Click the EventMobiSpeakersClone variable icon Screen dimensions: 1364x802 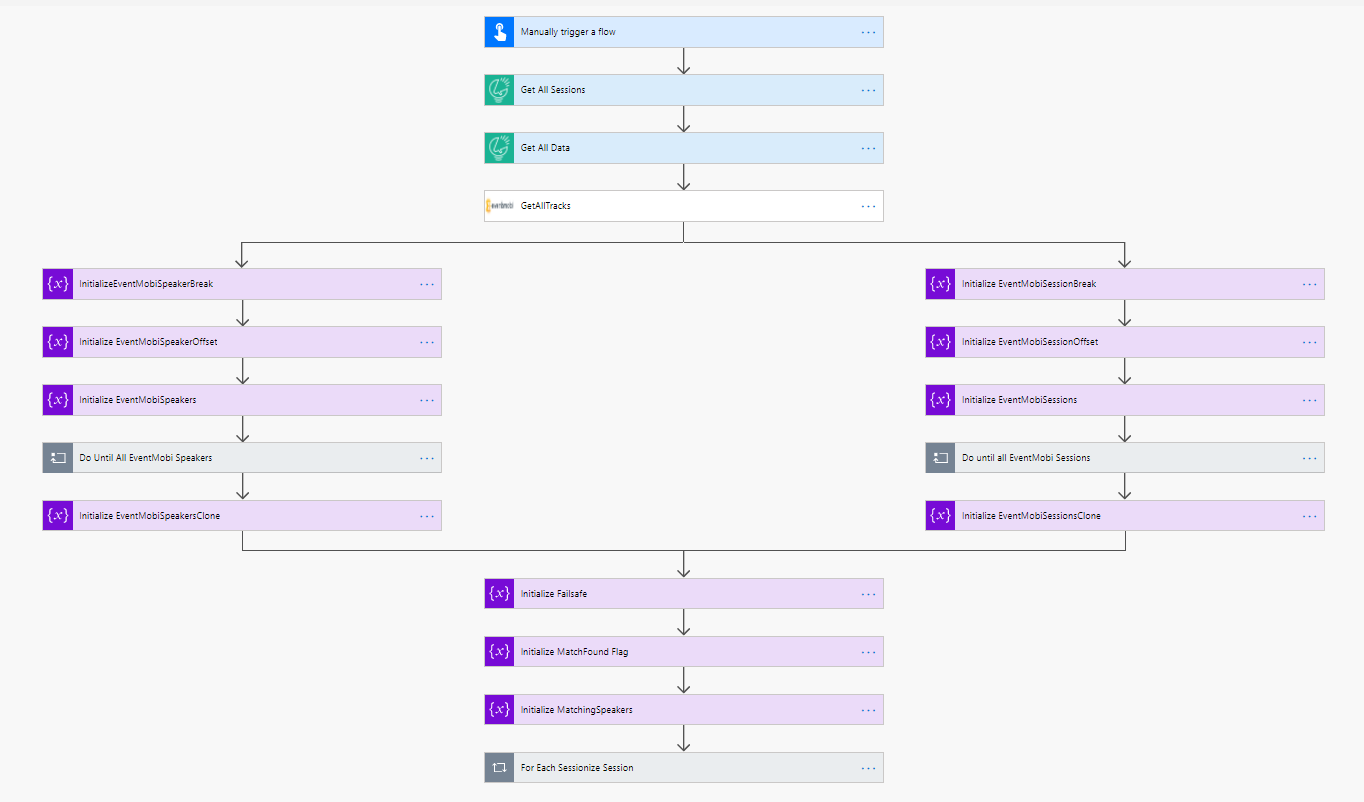[x=58, y=516]
